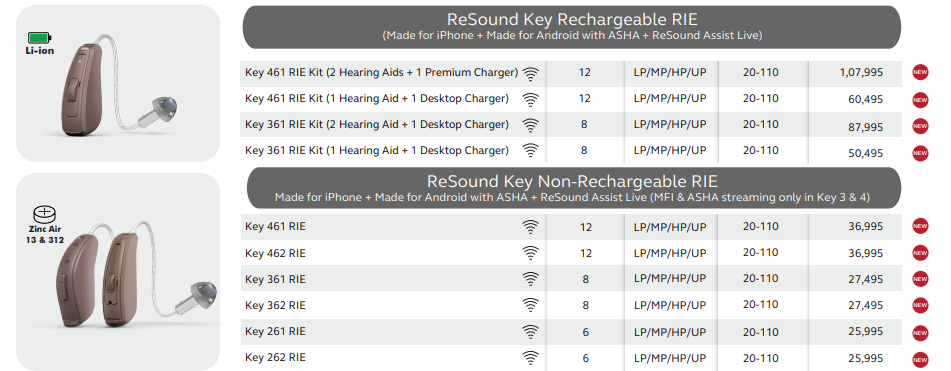Click the wireless icon beside Key 262 RIE
Screen dimensions: 951x371
(x=531, y=358)
